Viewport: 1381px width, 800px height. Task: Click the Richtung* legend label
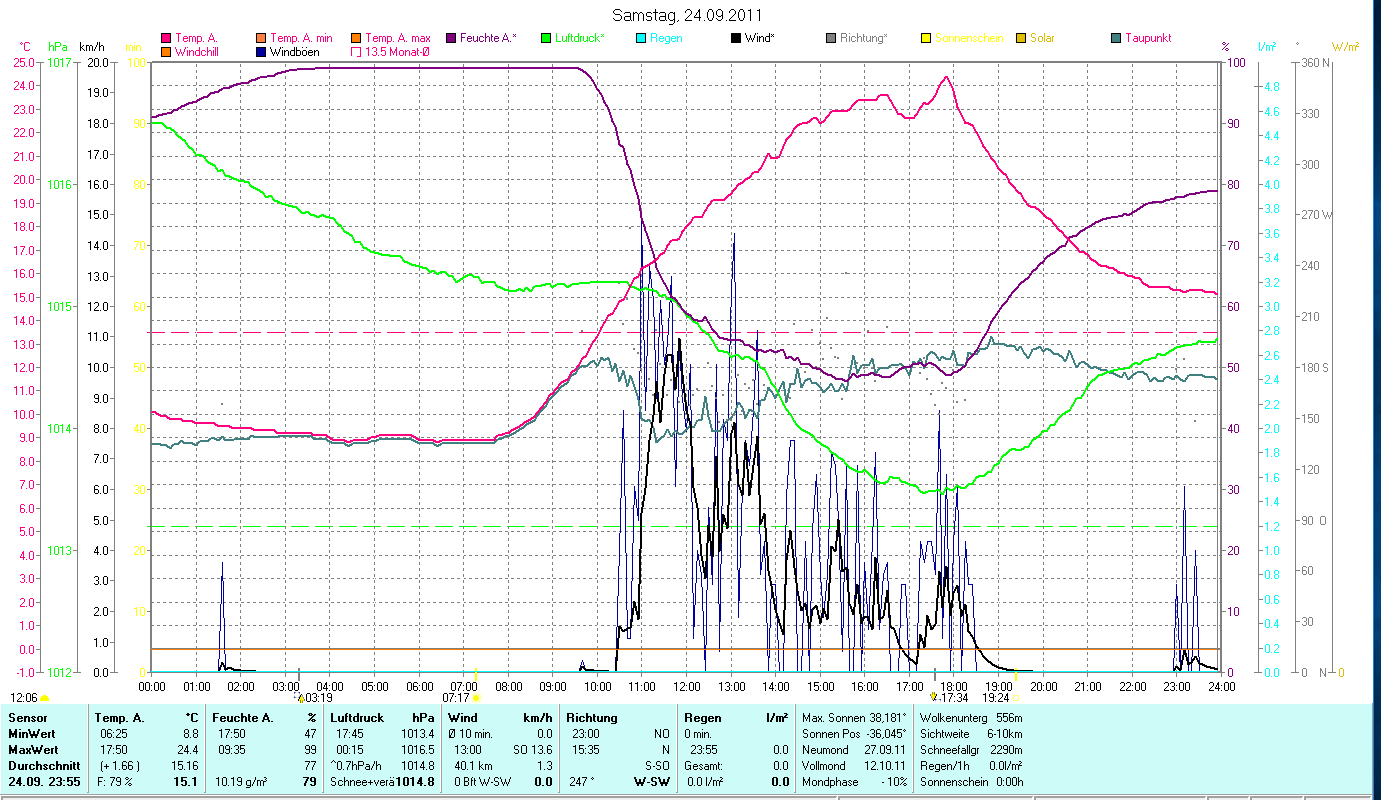pos(864,38)
